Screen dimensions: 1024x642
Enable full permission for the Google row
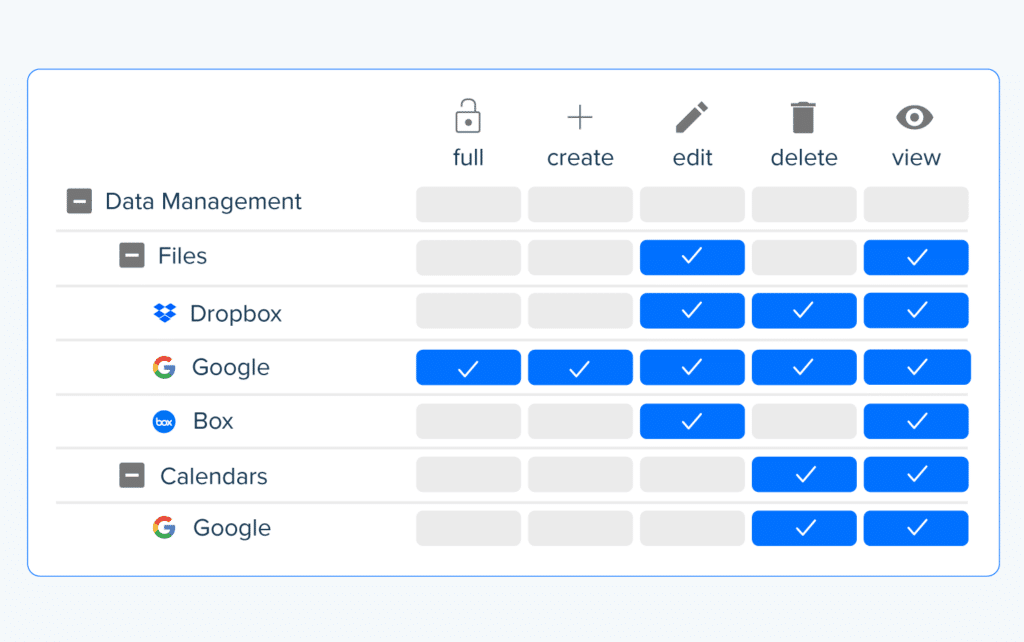(468, 367)
